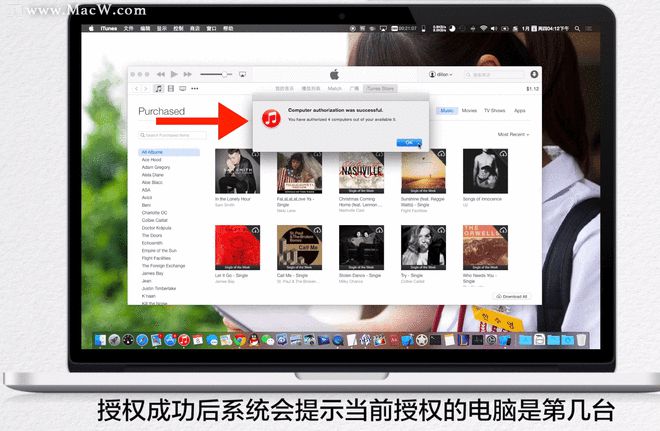
Task: Open the Let It Go - Single title
Action: point(232,275)
